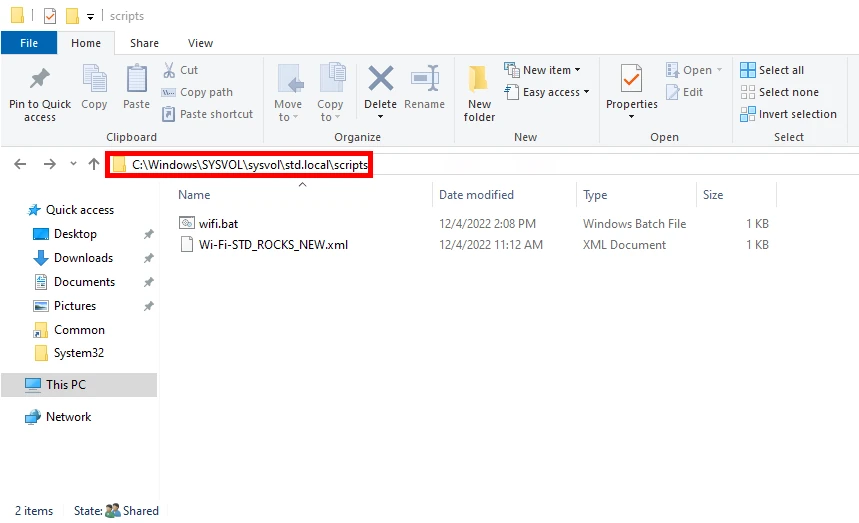Create a New folder
859x523 pixels.
pyautogui.click(x=479, y=93)
